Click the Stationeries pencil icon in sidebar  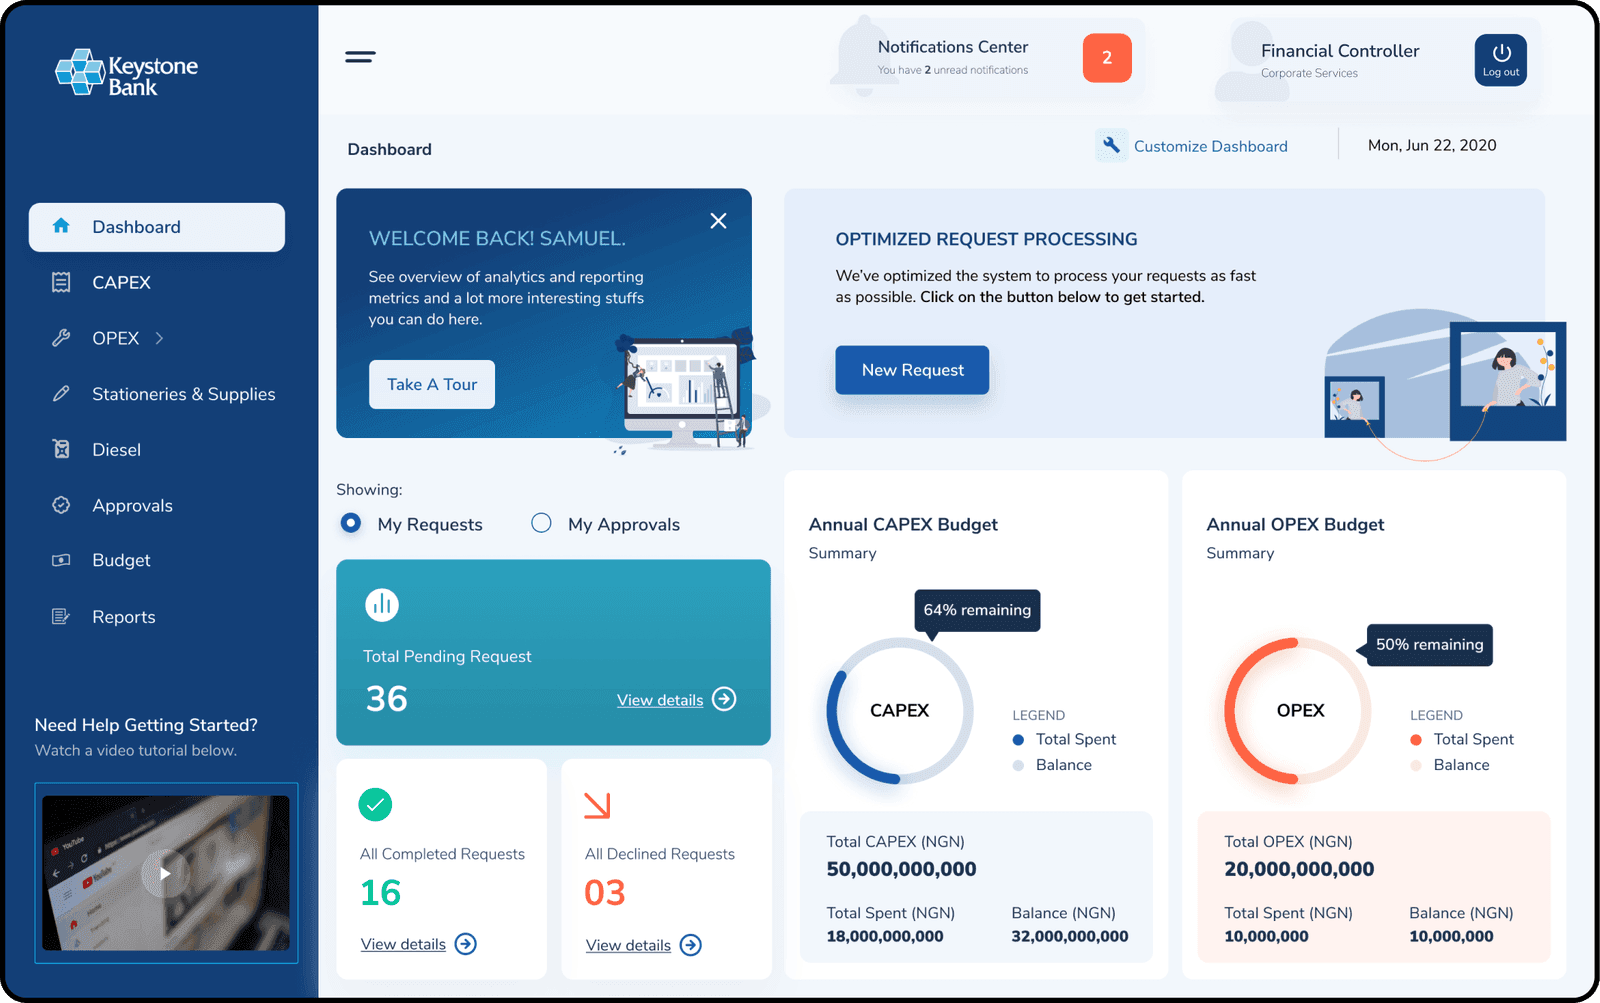point(61,394)
